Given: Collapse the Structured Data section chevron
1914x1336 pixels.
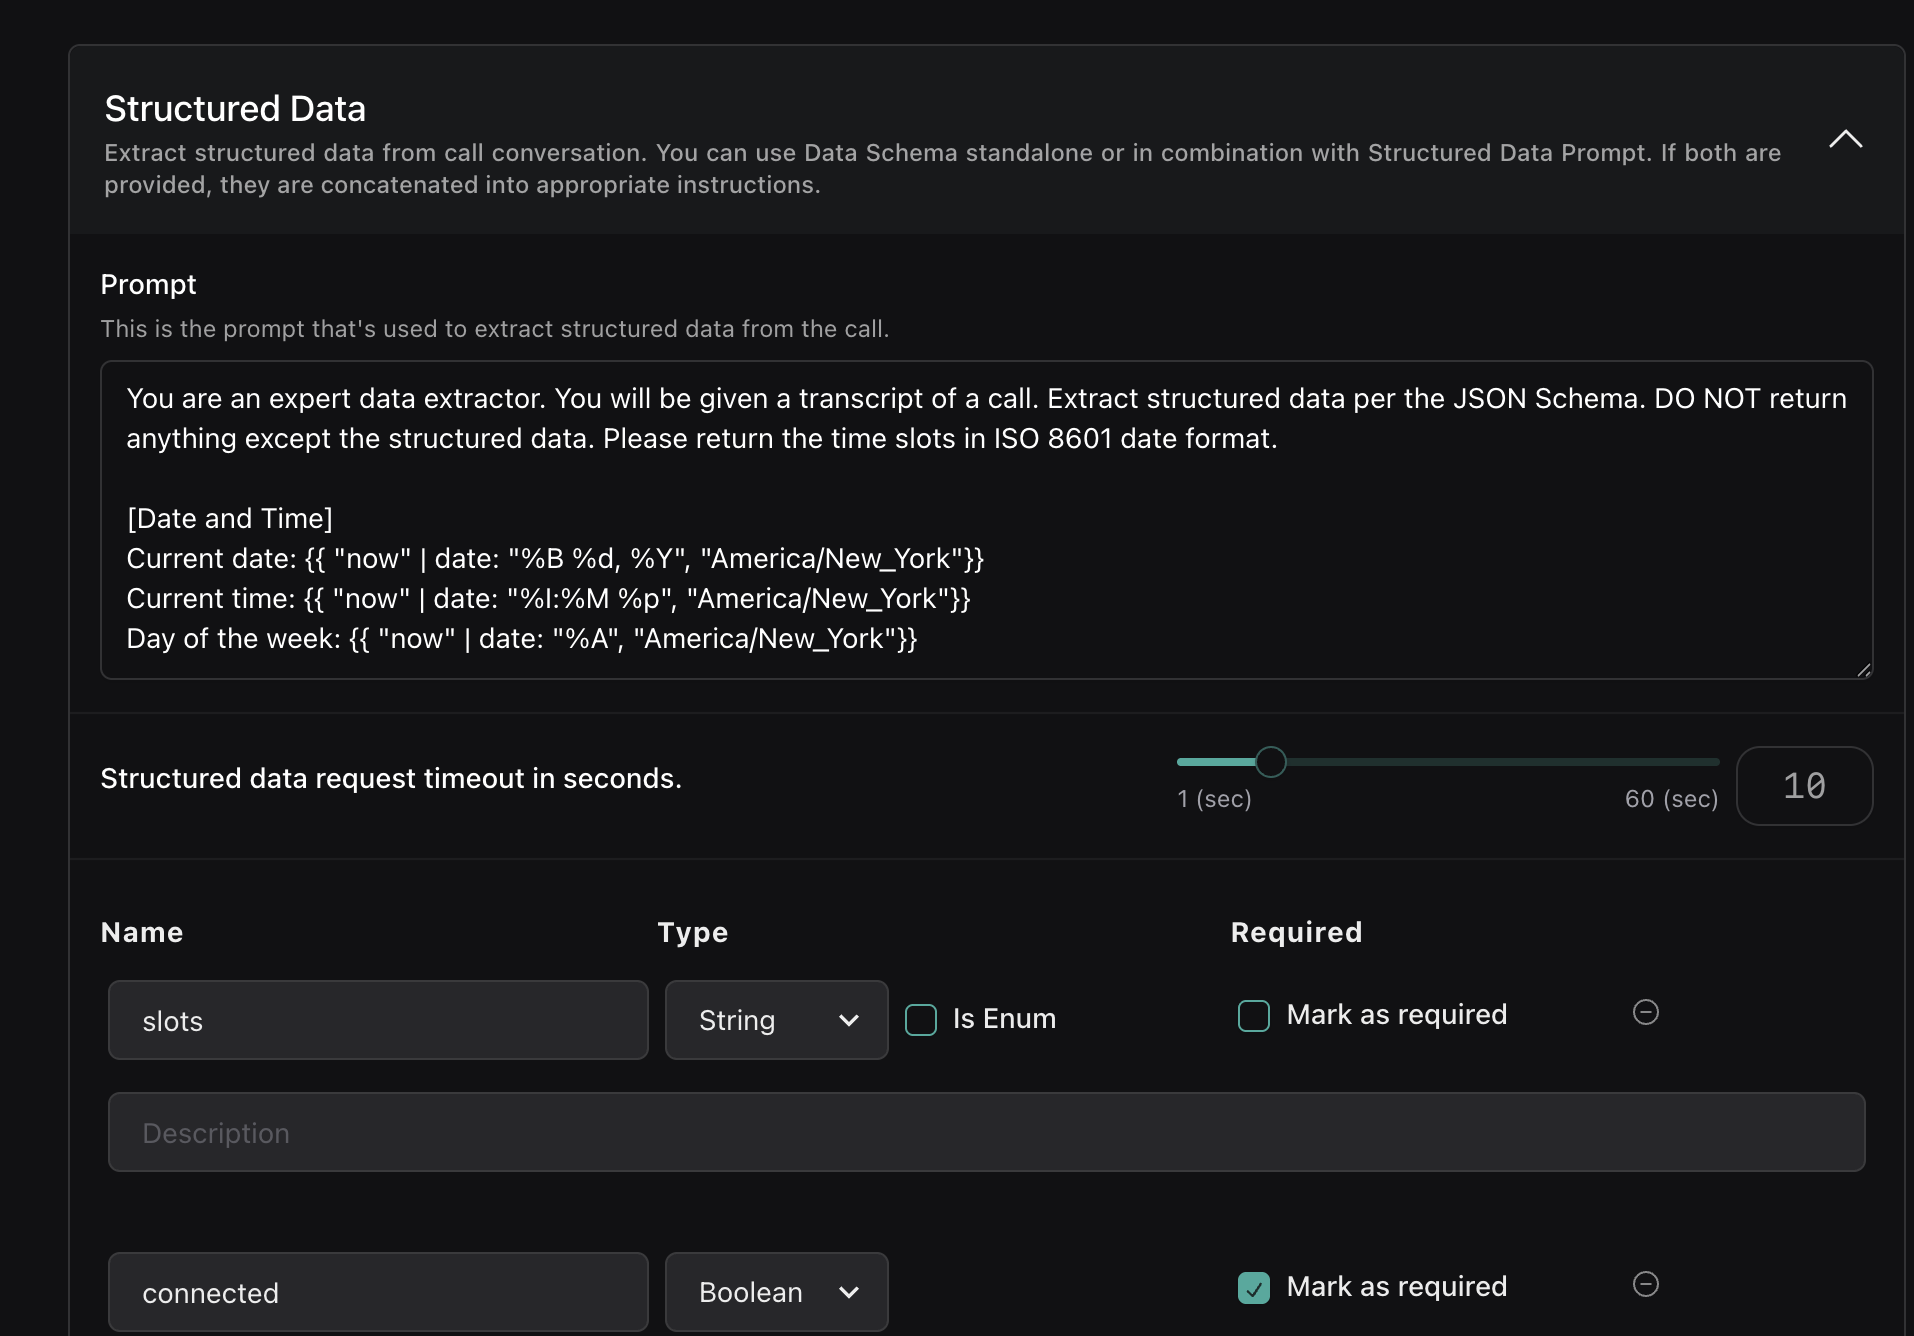Looking at the screenshot, I should 1845,139.
